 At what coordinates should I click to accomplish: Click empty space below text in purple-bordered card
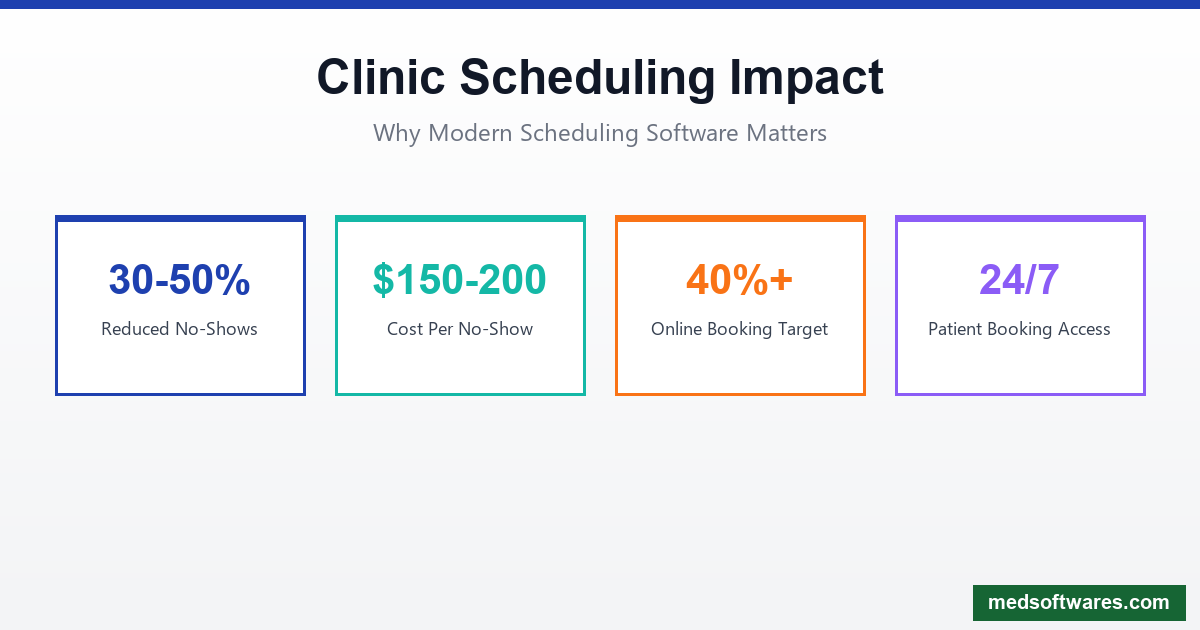pyautogui.click(x=1020, y=368)
